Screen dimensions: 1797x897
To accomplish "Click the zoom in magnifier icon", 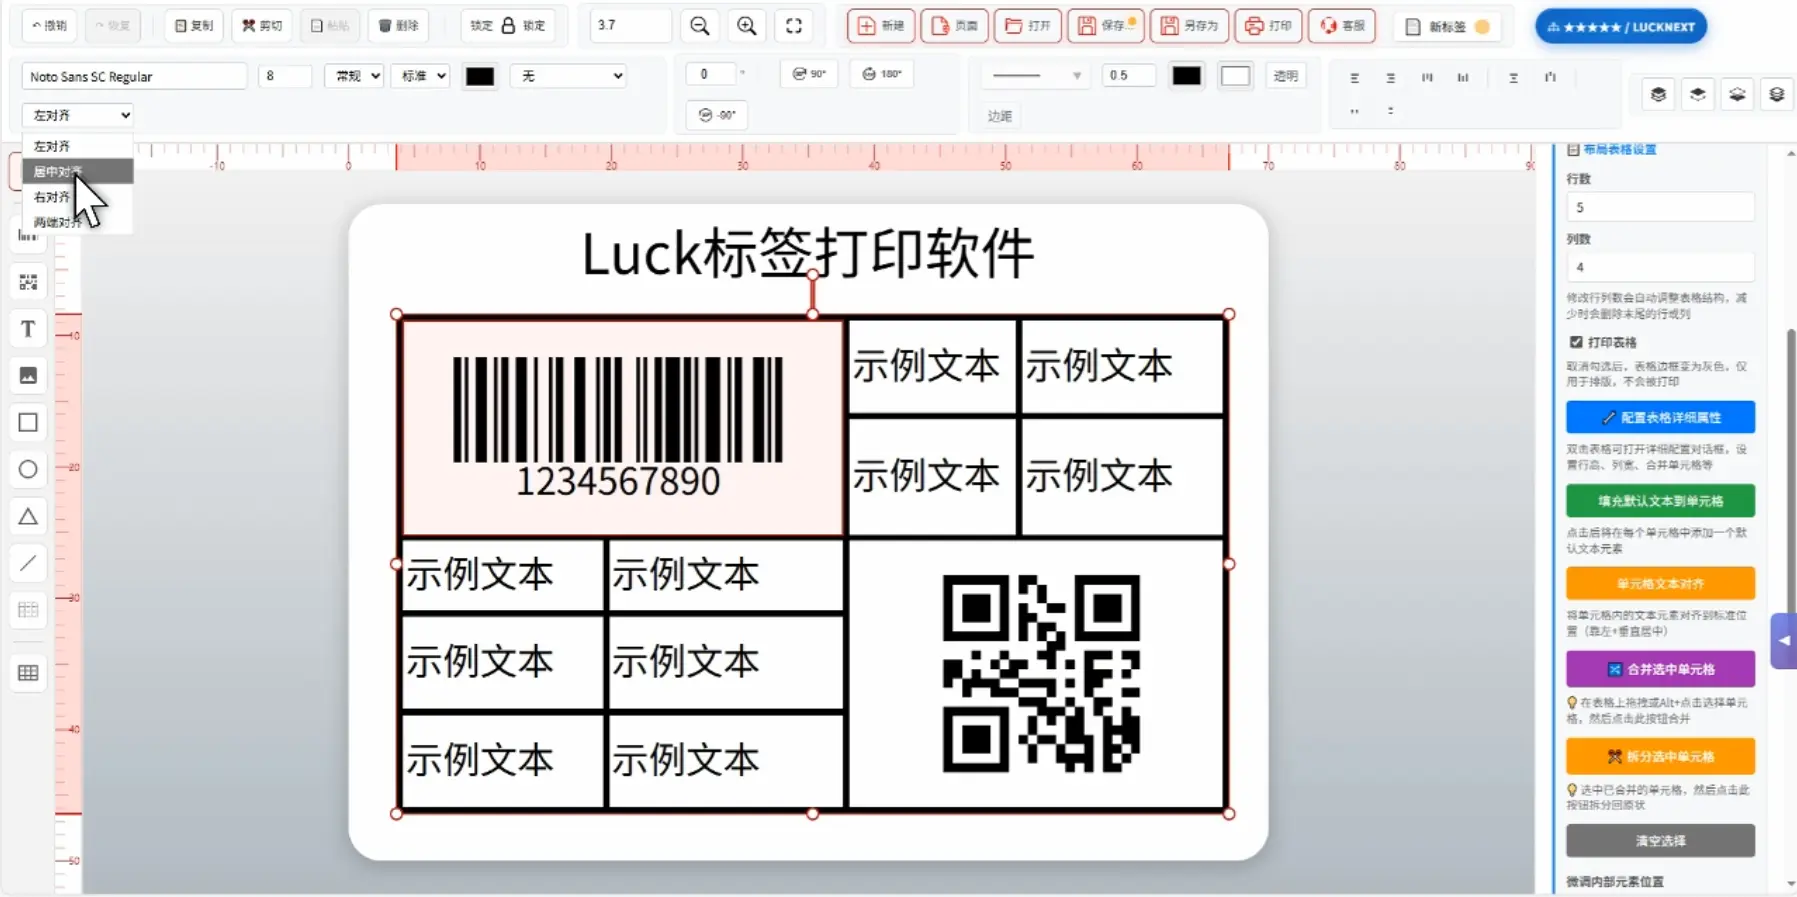I will 747,26.
